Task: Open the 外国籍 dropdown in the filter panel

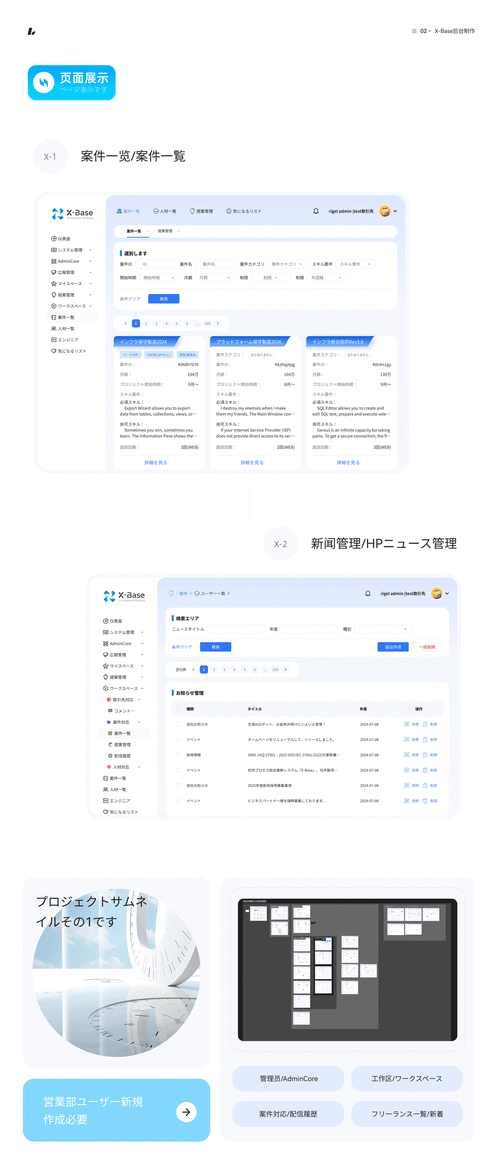Action: point(328,277)
